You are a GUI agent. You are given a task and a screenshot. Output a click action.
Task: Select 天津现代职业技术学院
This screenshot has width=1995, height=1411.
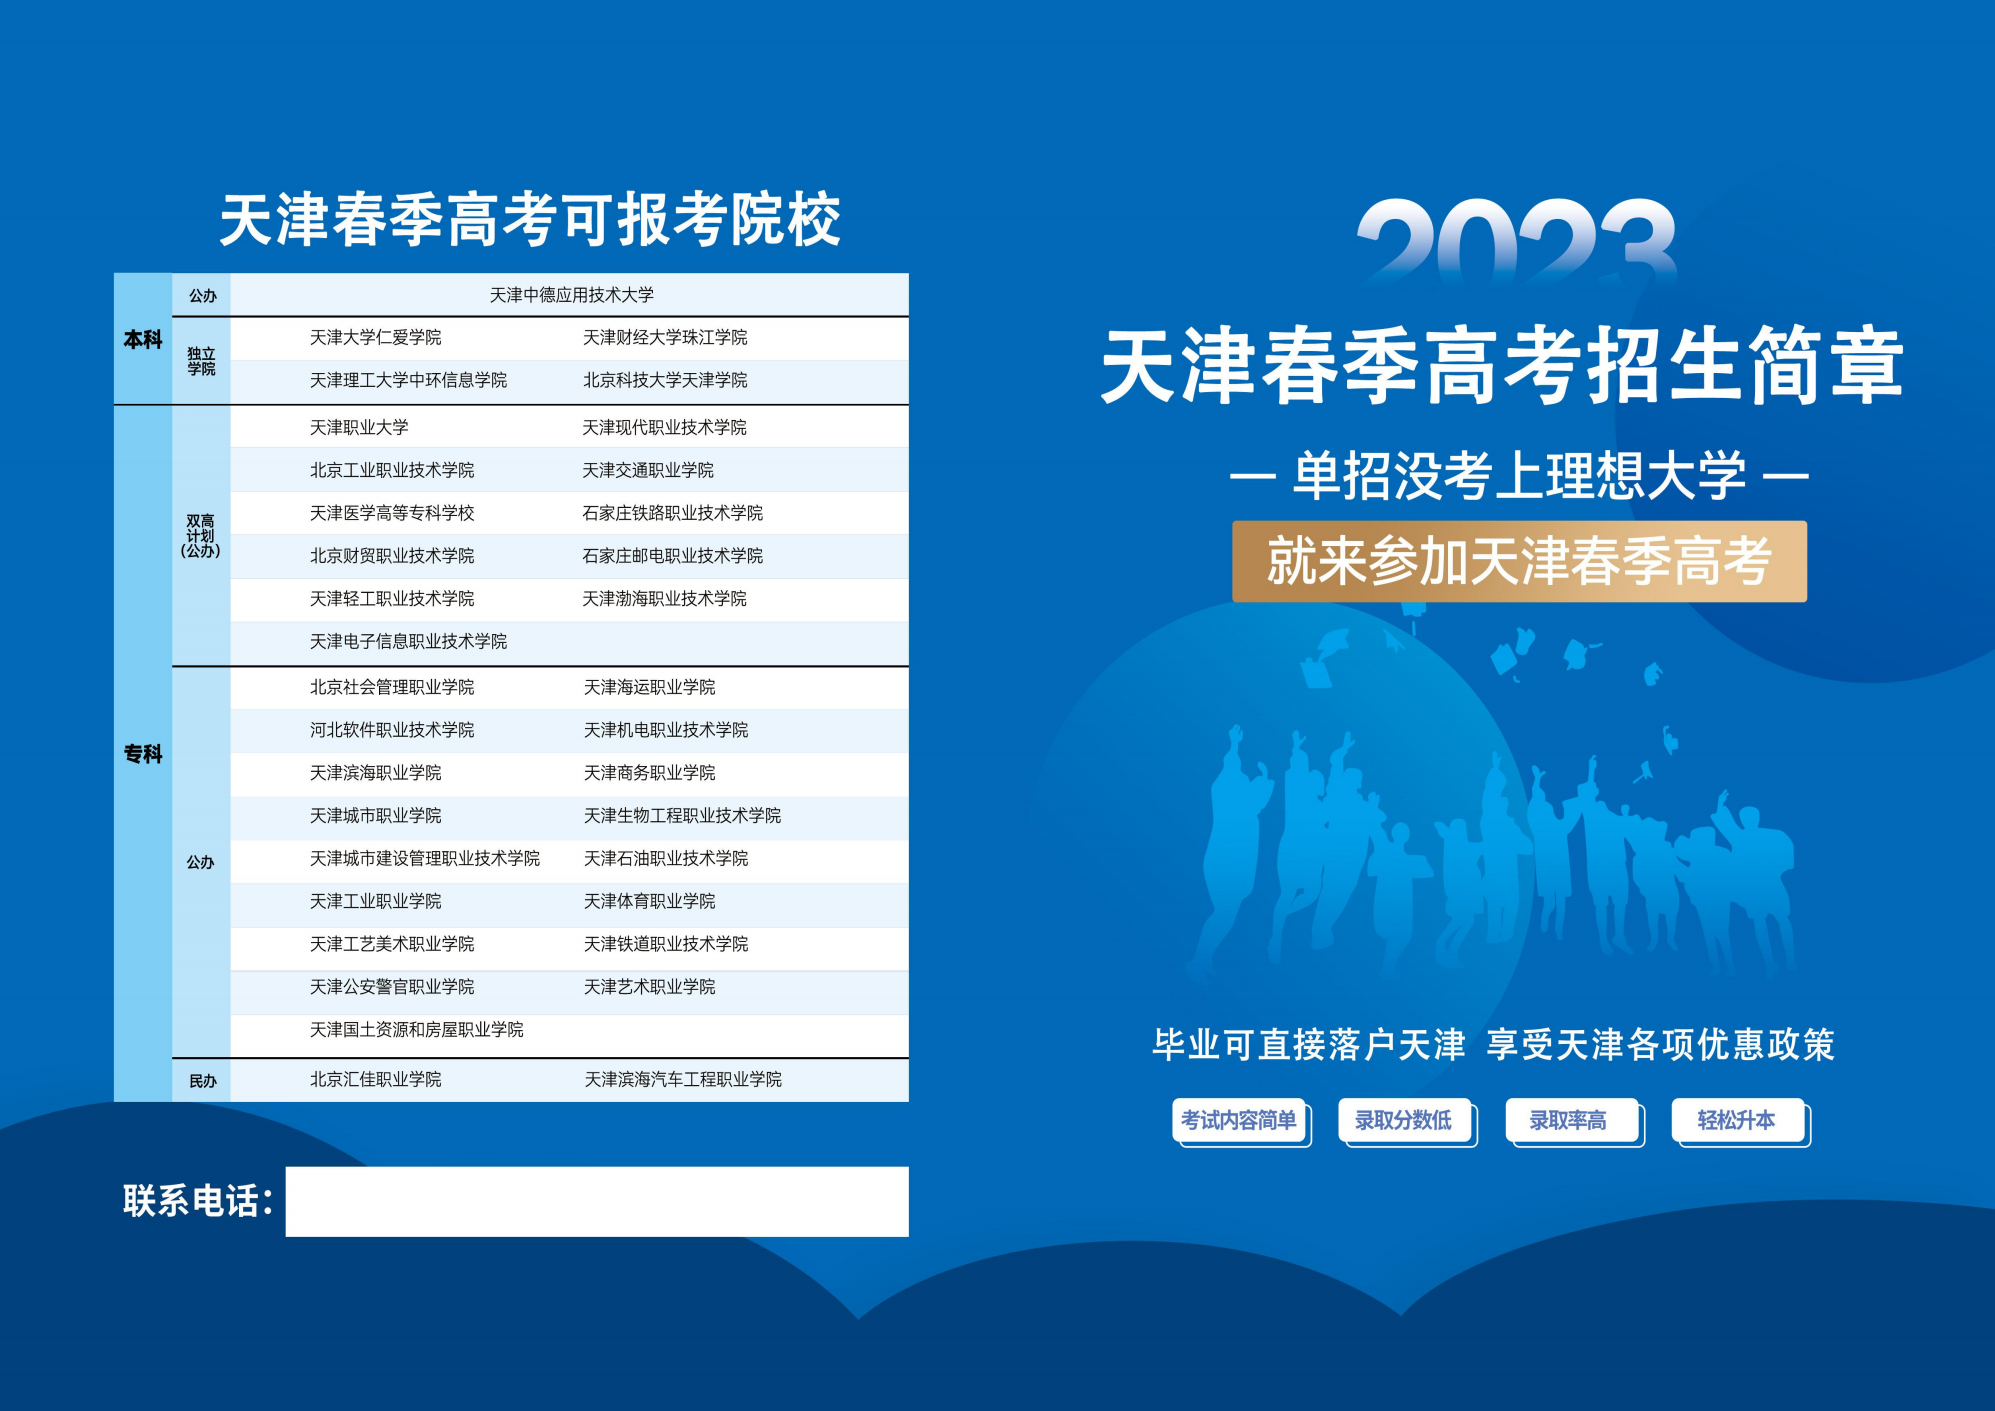click(664, 427)
